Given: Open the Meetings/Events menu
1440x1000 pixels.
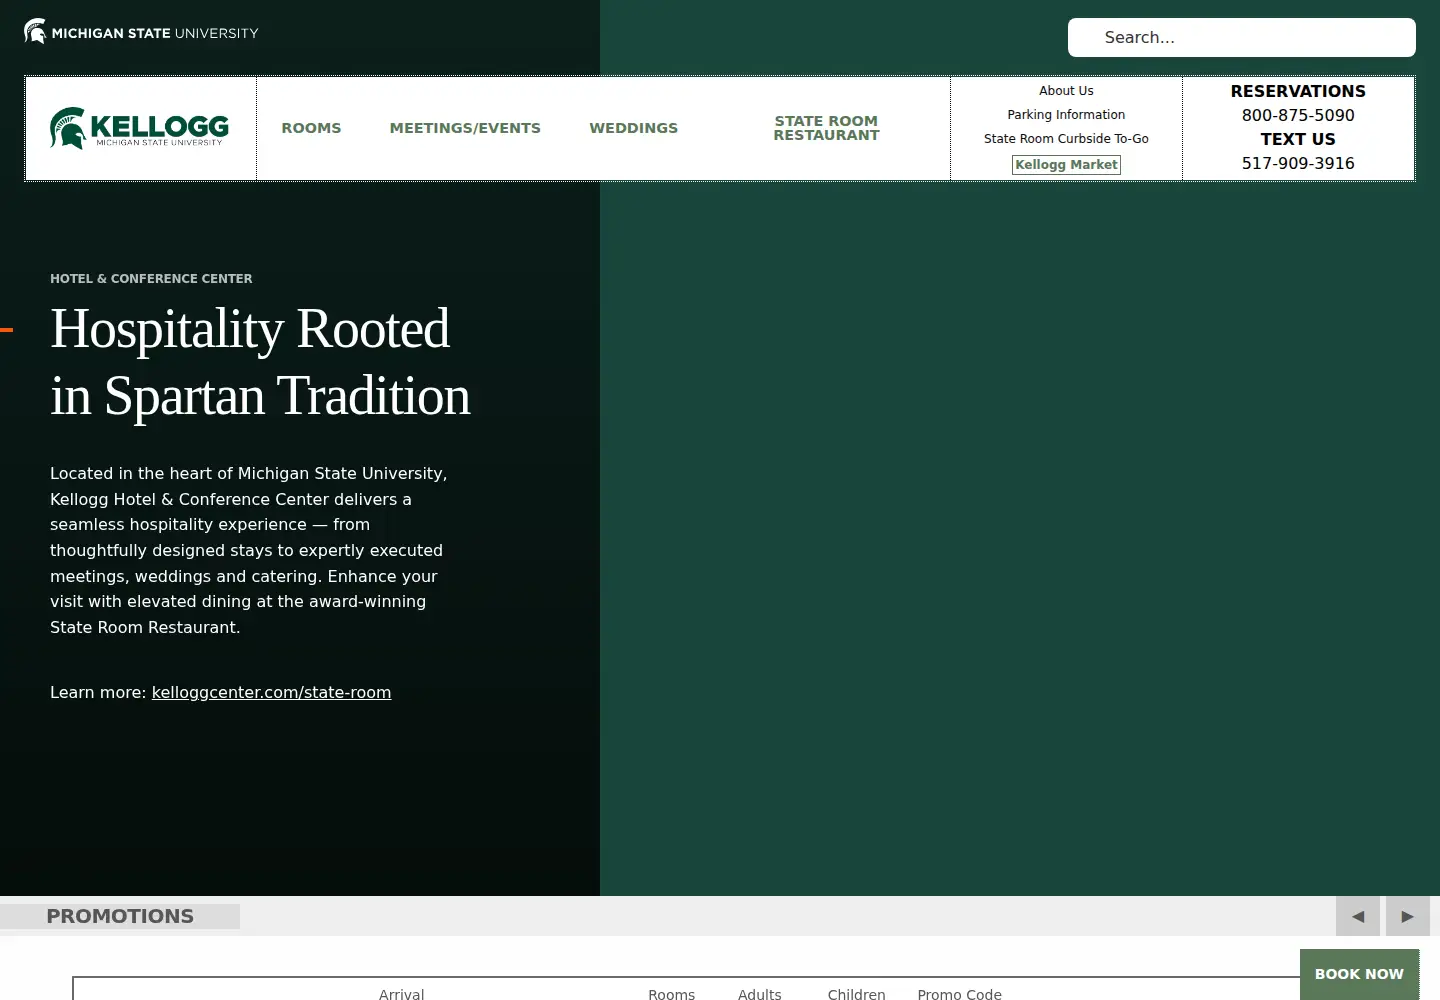Looking at the screenshot, I should coord(465,128).
